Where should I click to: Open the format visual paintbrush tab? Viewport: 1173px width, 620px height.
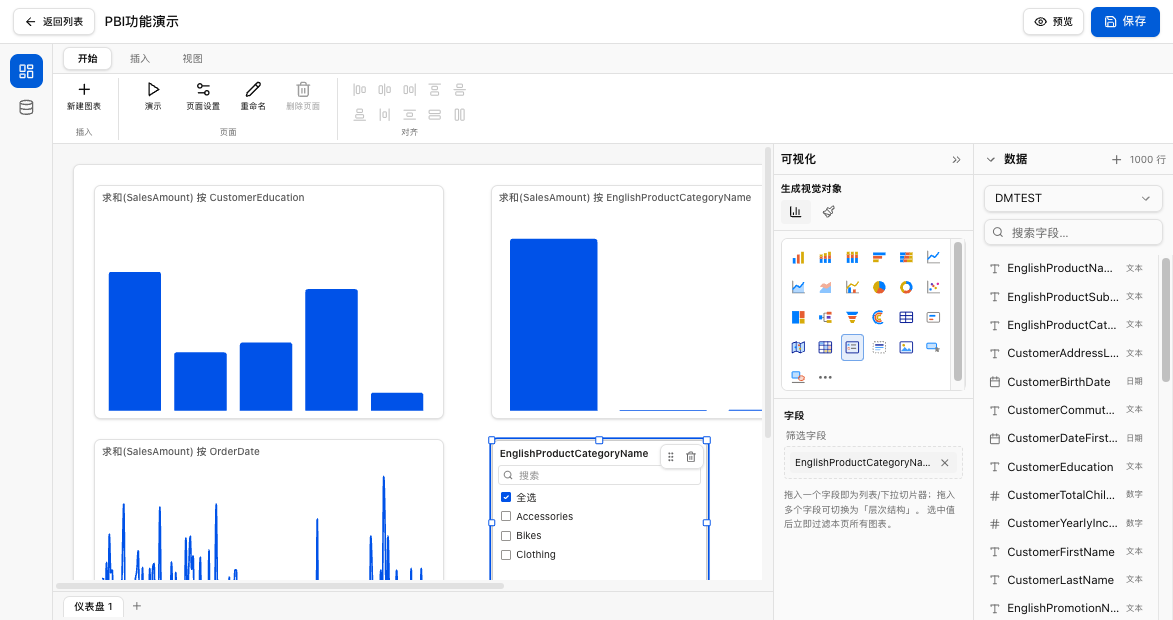coord(828,212)
